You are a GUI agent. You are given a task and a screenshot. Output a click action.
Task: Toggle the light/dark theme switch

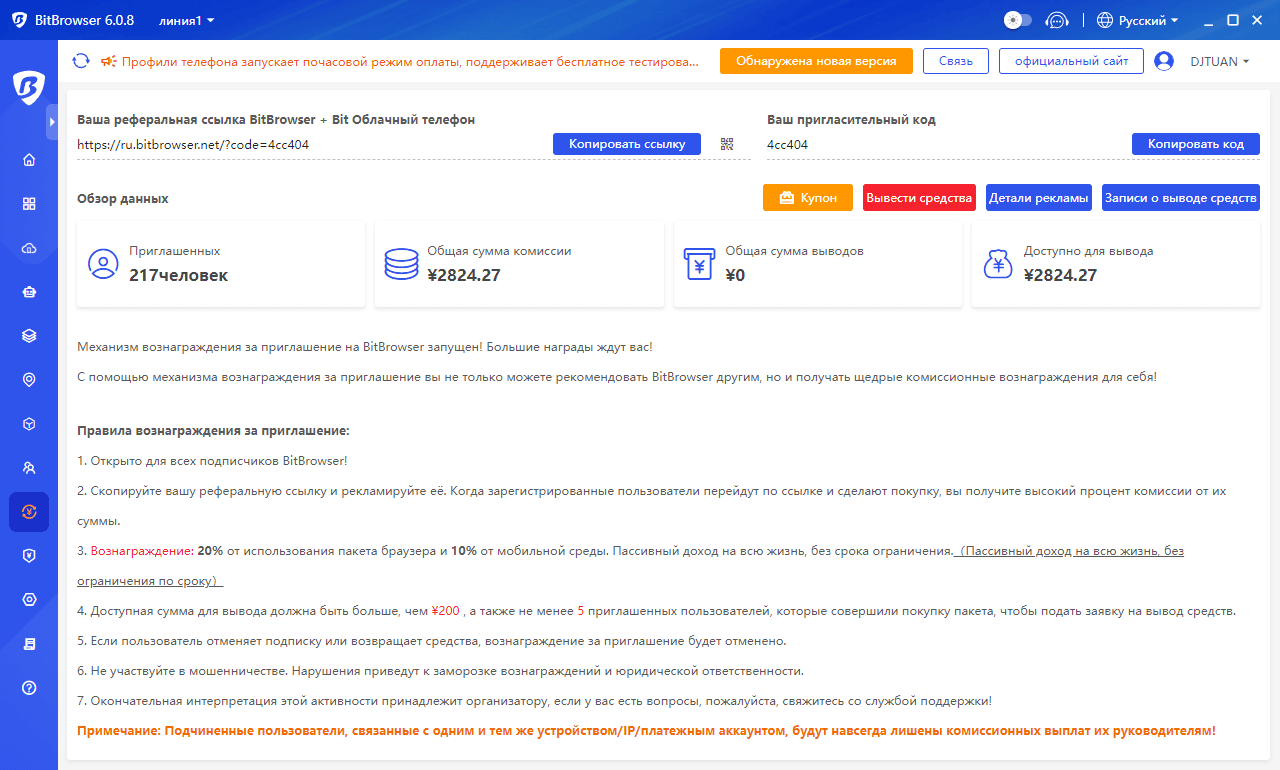click(x=1017, y=20)
